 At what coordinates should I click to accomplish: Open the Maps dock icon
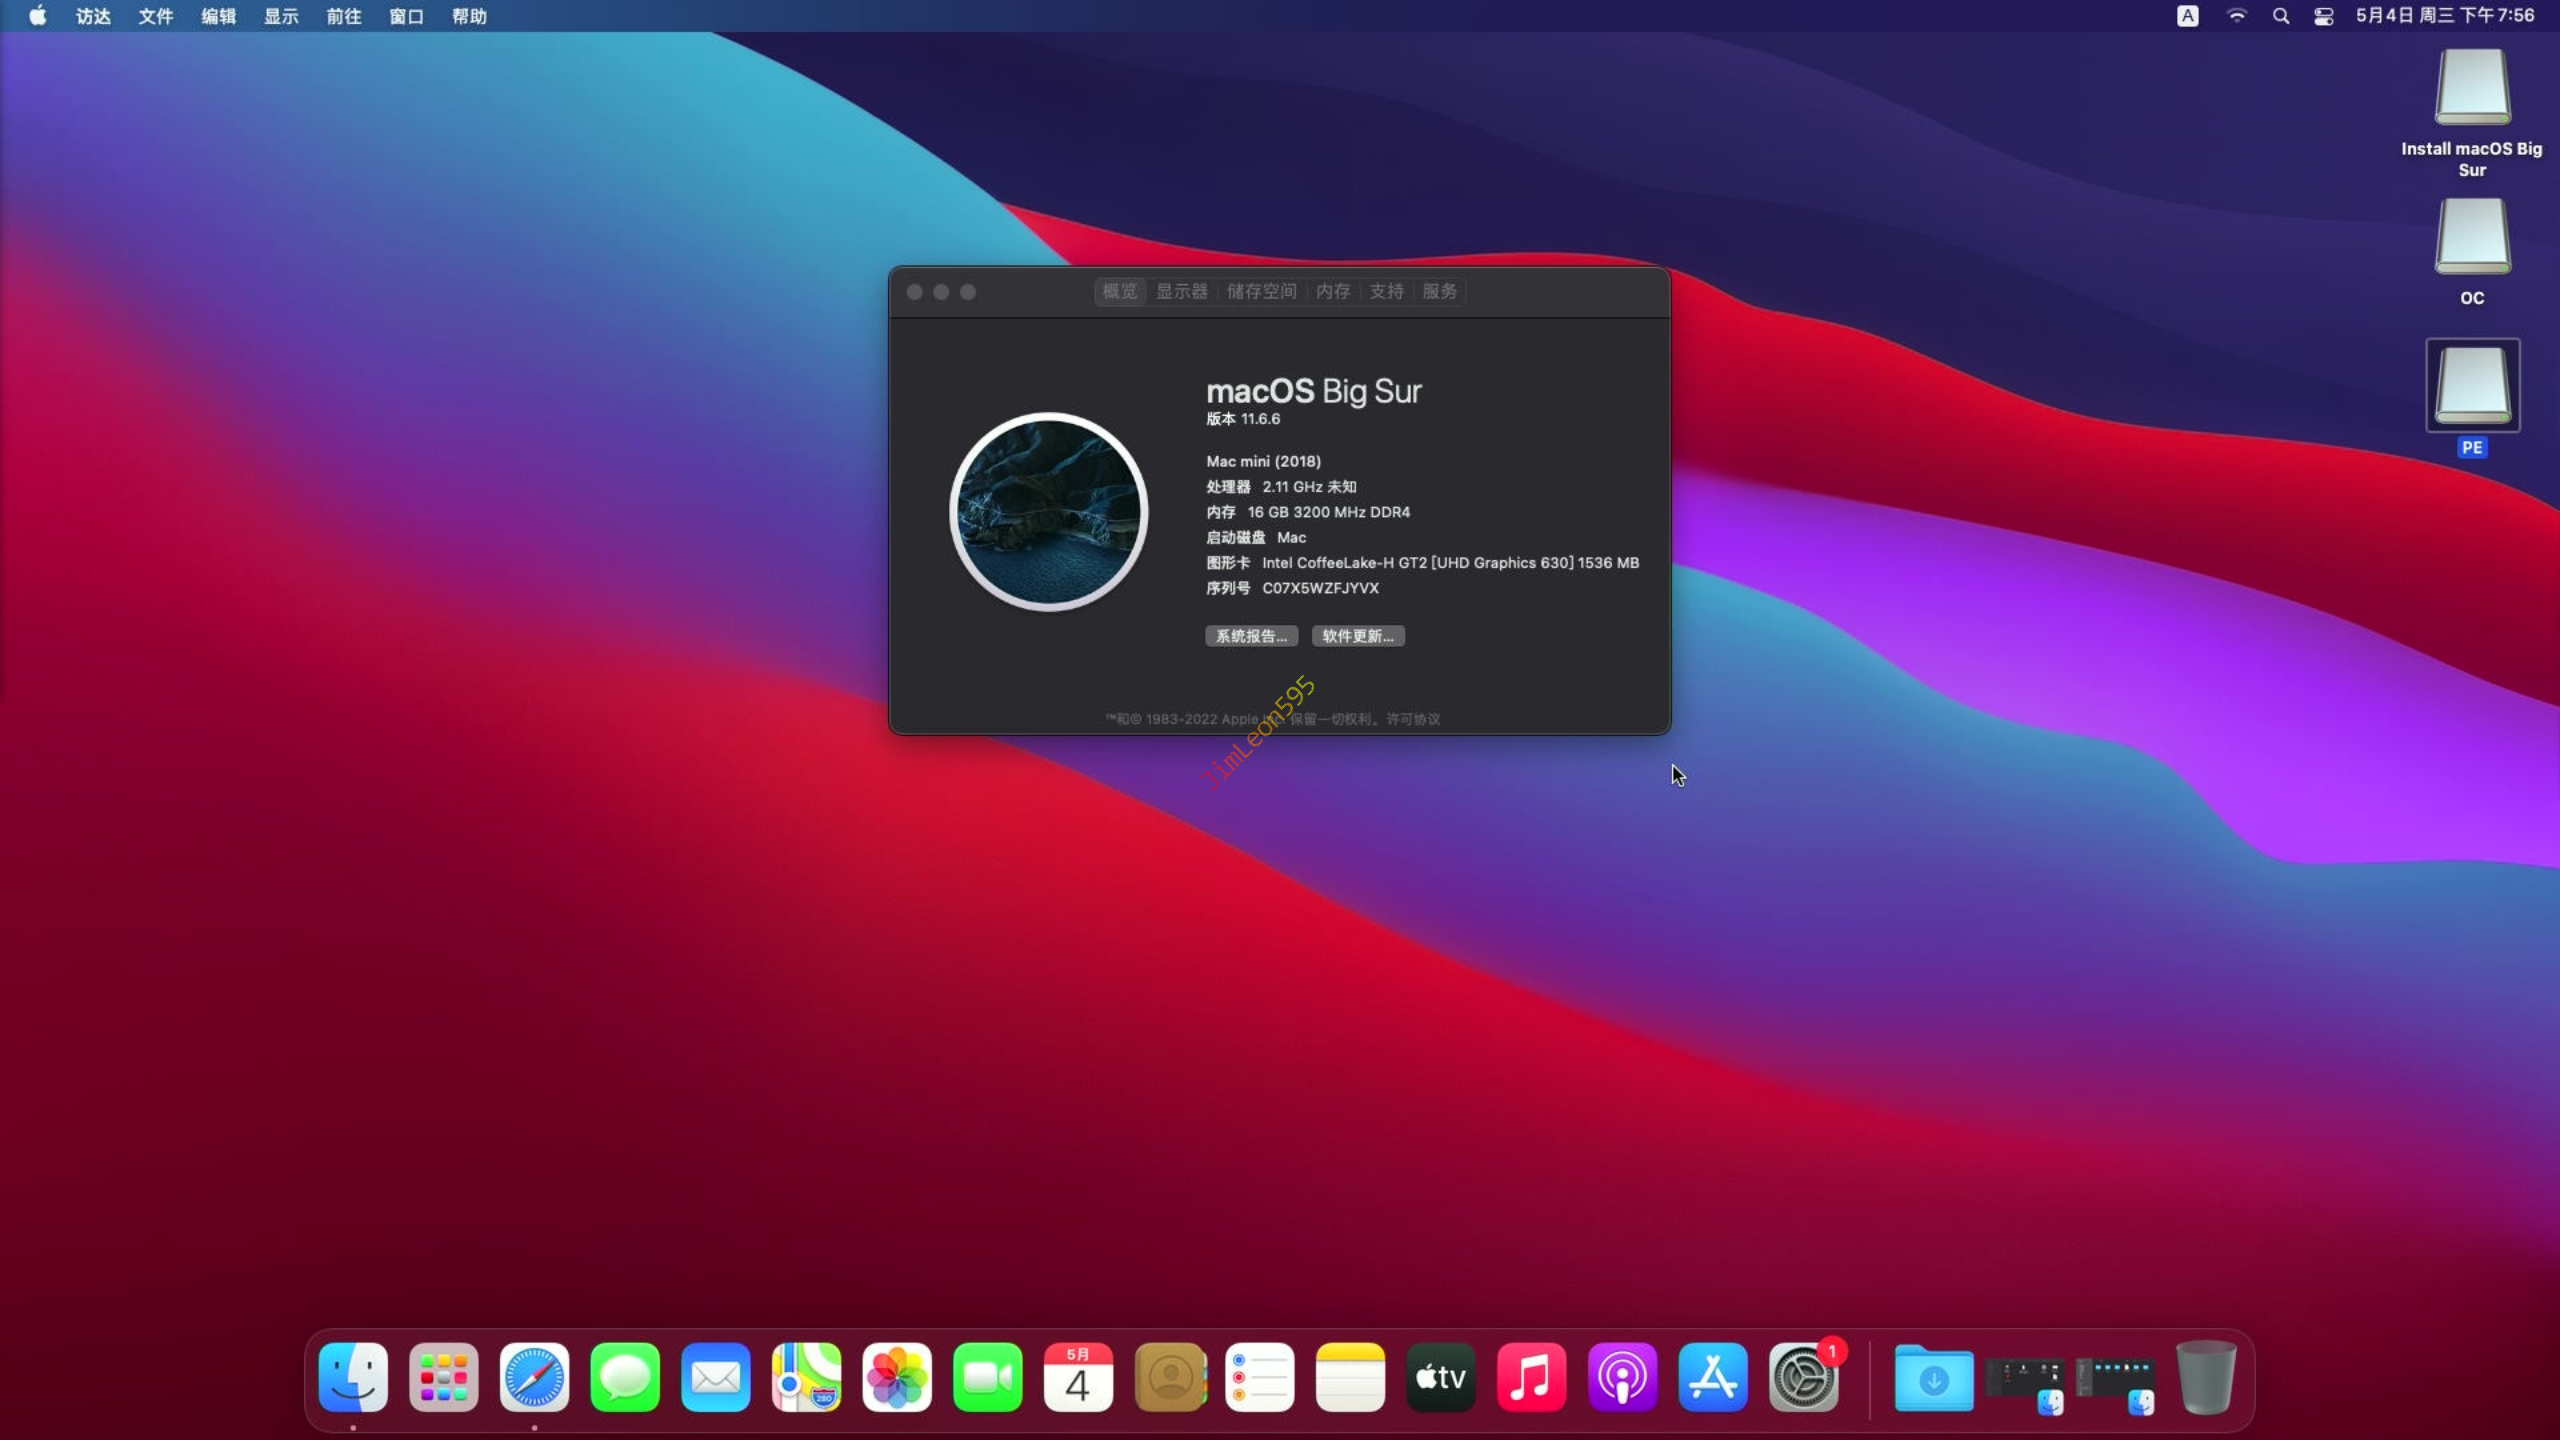[x=806, y=1377]
